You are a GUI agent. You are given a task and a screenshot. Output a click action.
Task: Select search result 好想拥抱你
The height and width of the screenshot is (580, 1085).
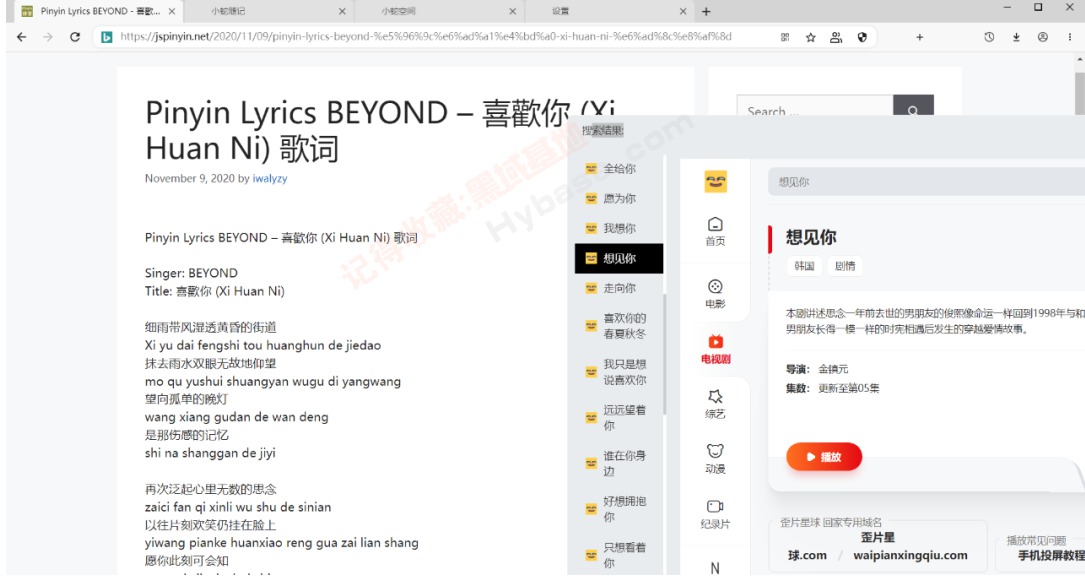[x=619, y=509]
